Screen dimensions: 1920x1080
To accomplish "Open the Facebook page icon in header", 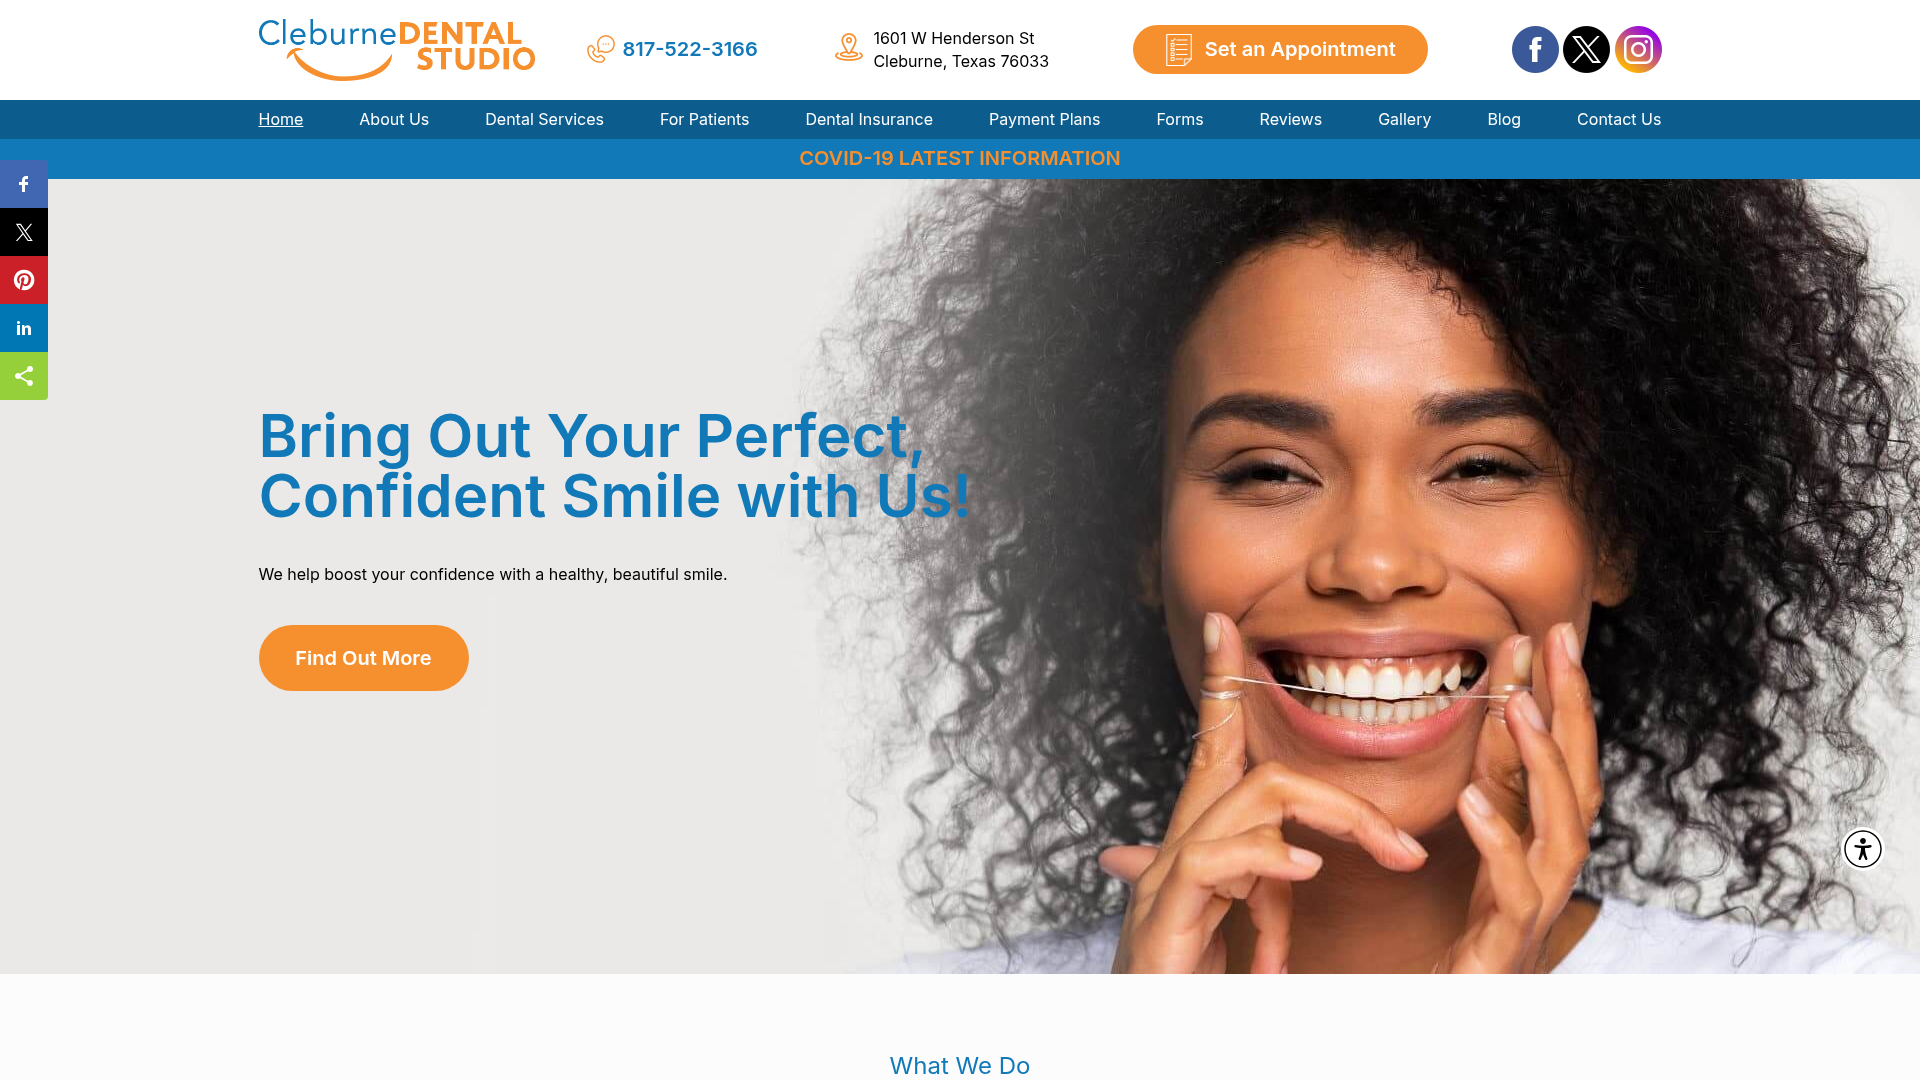I will pos(1535,49).
